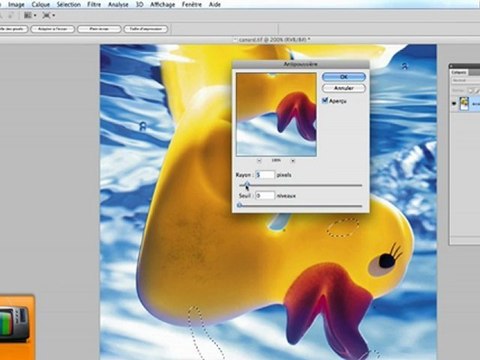
Task: Open the blend mode dropdown in Calques
Action: tap(466, 80)
